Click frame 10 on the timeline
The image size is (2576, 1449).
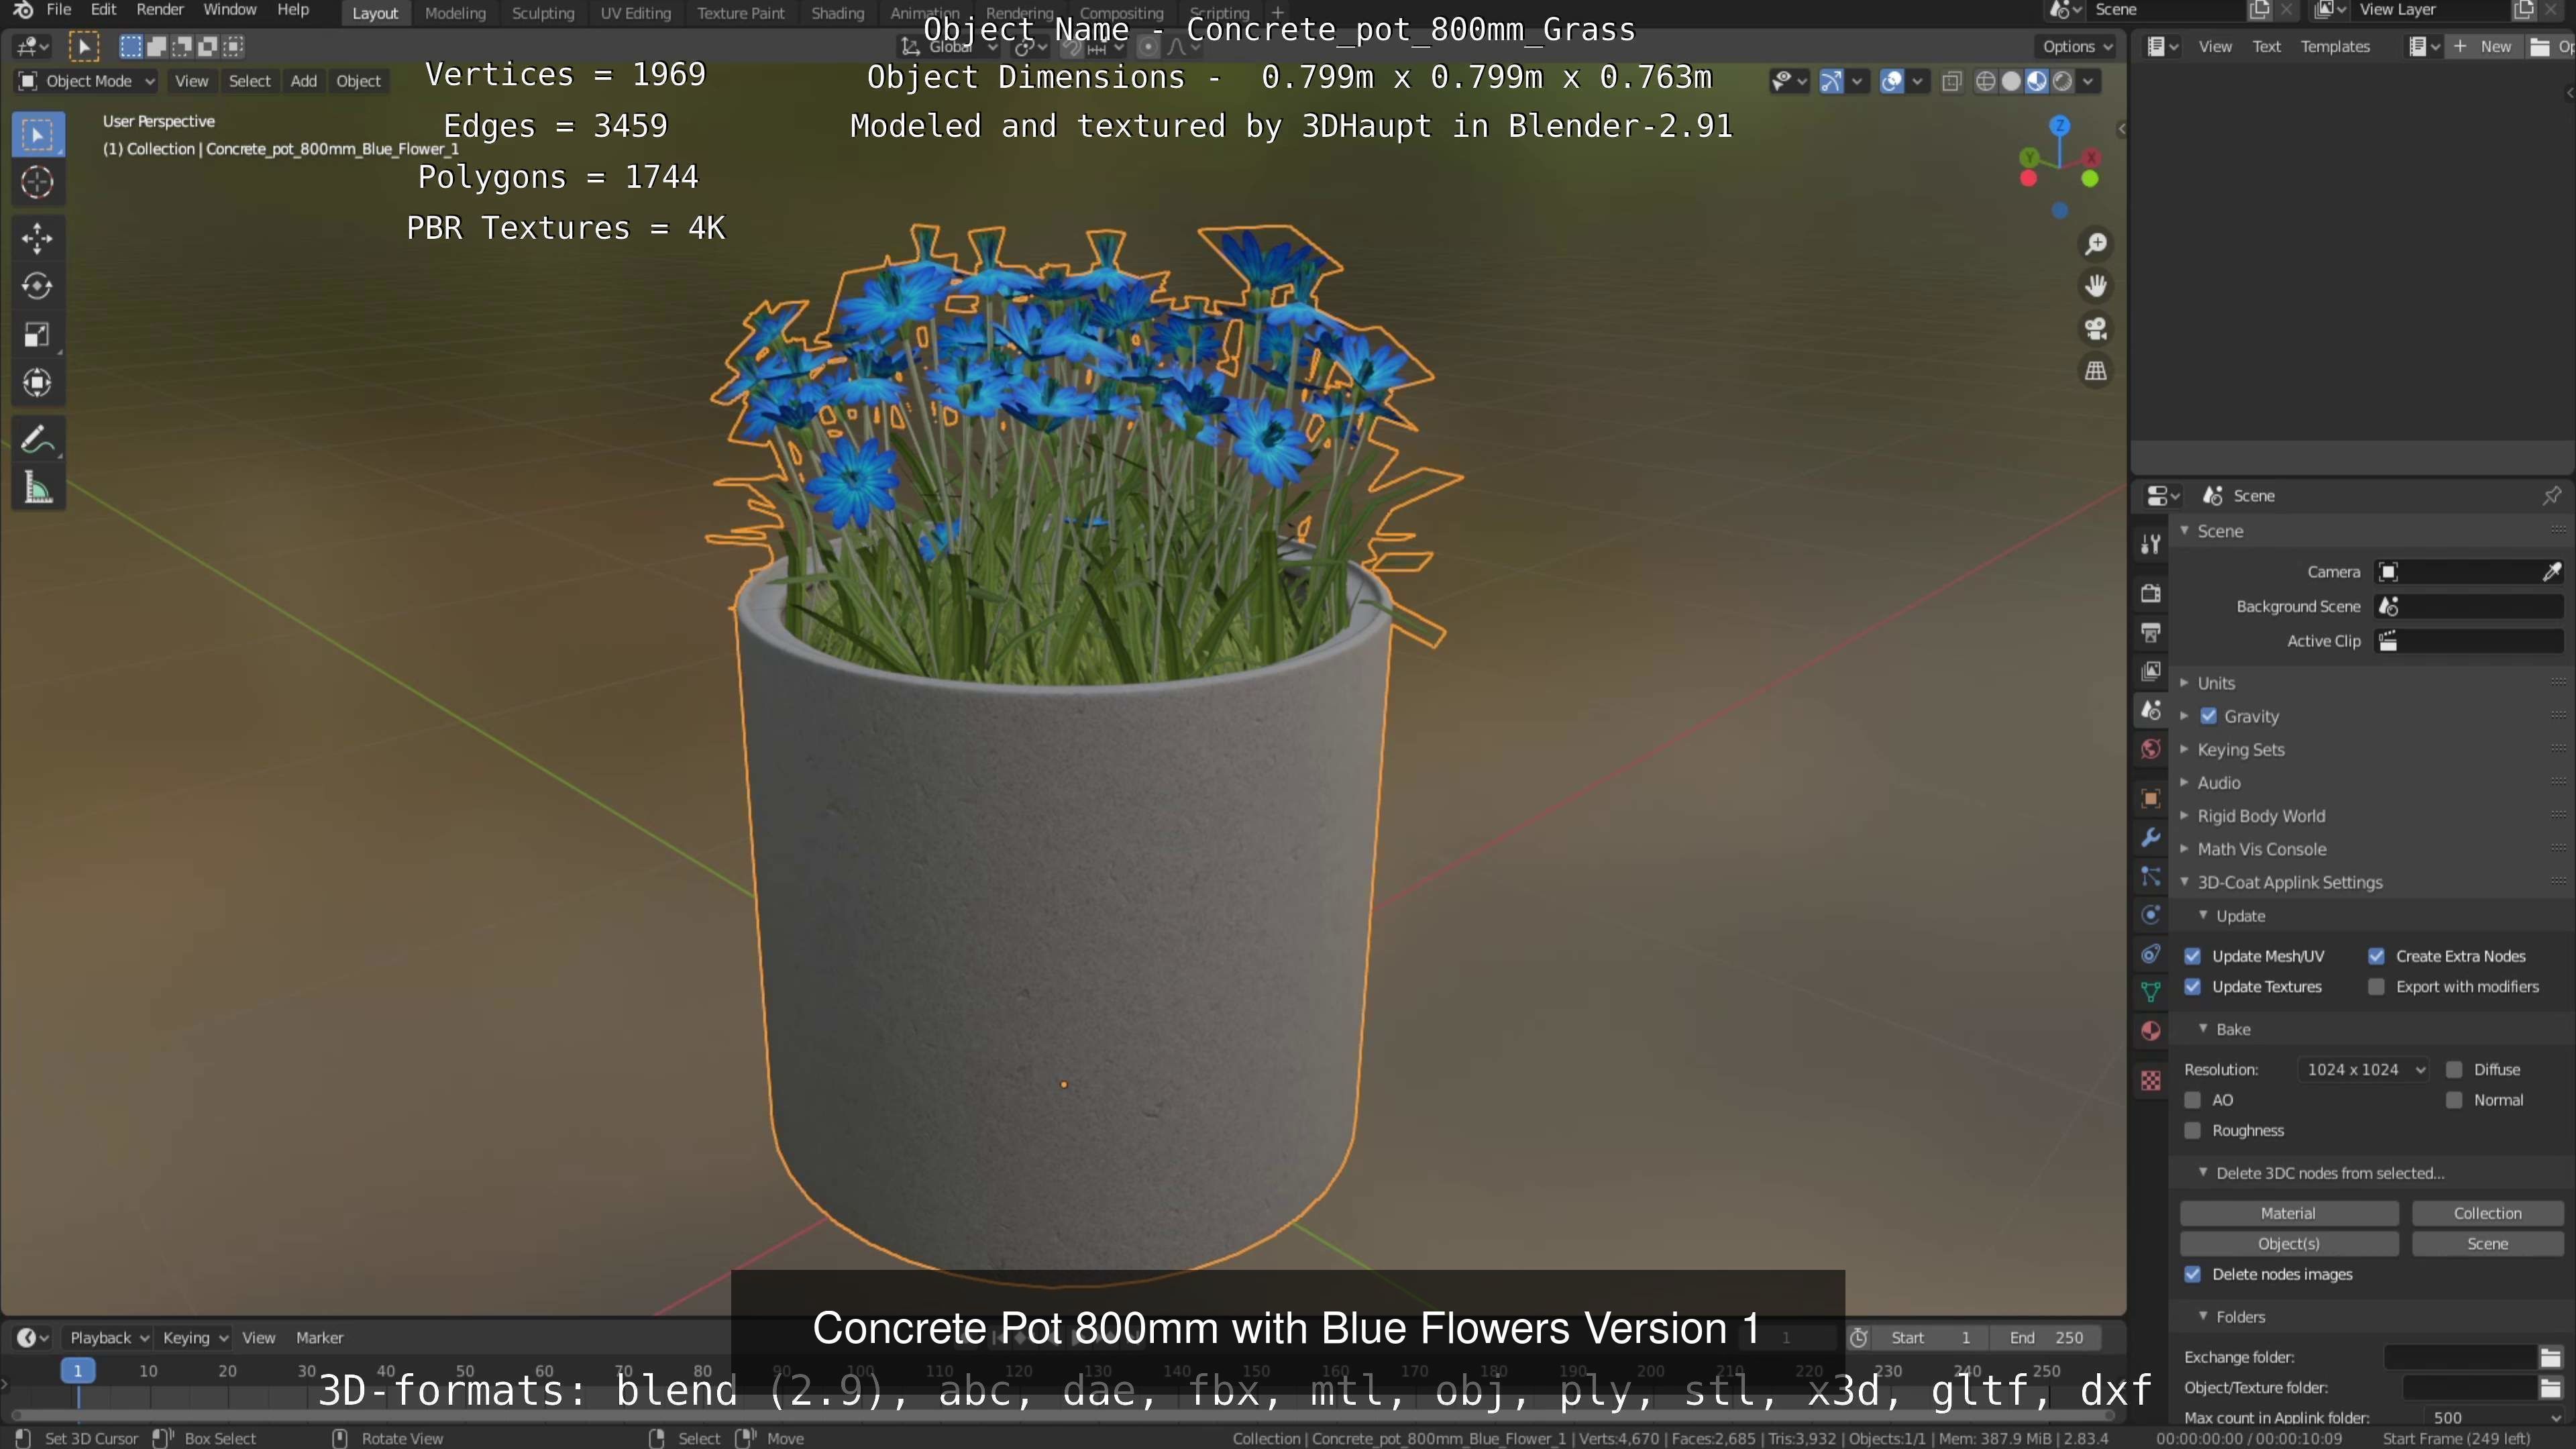coord(148,1371)
